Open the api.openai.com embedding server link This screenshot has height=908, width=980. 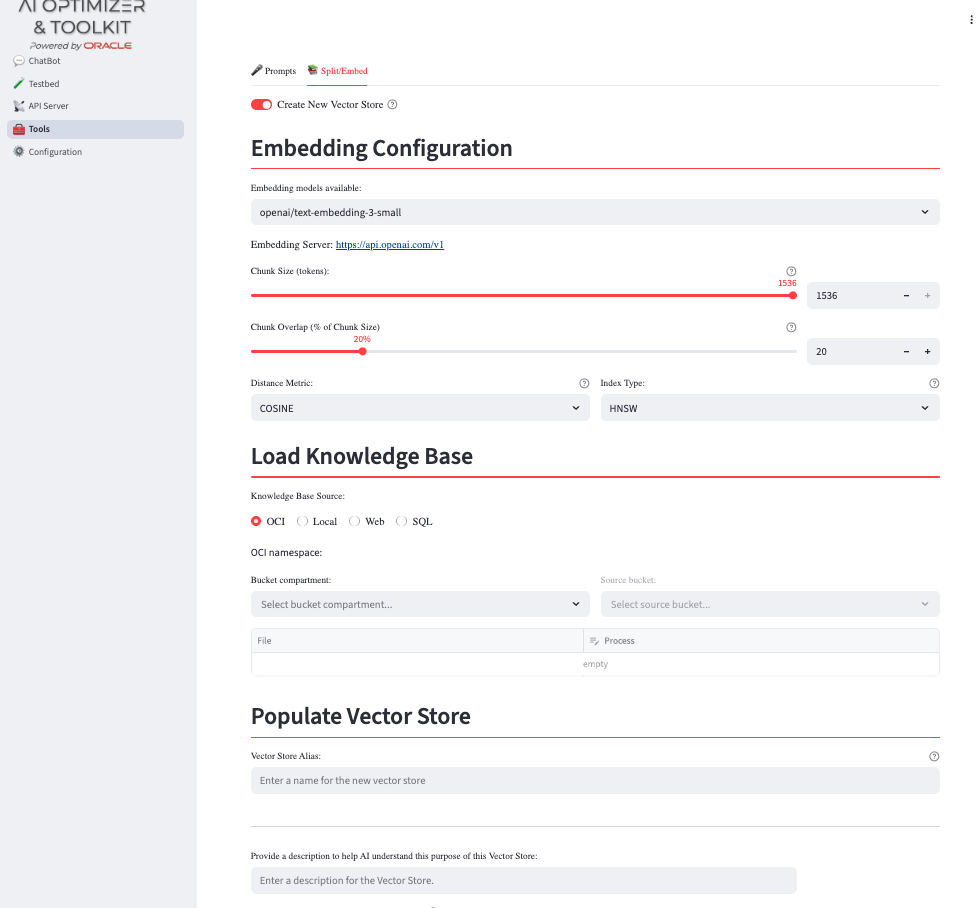click(x=389, y=244)
